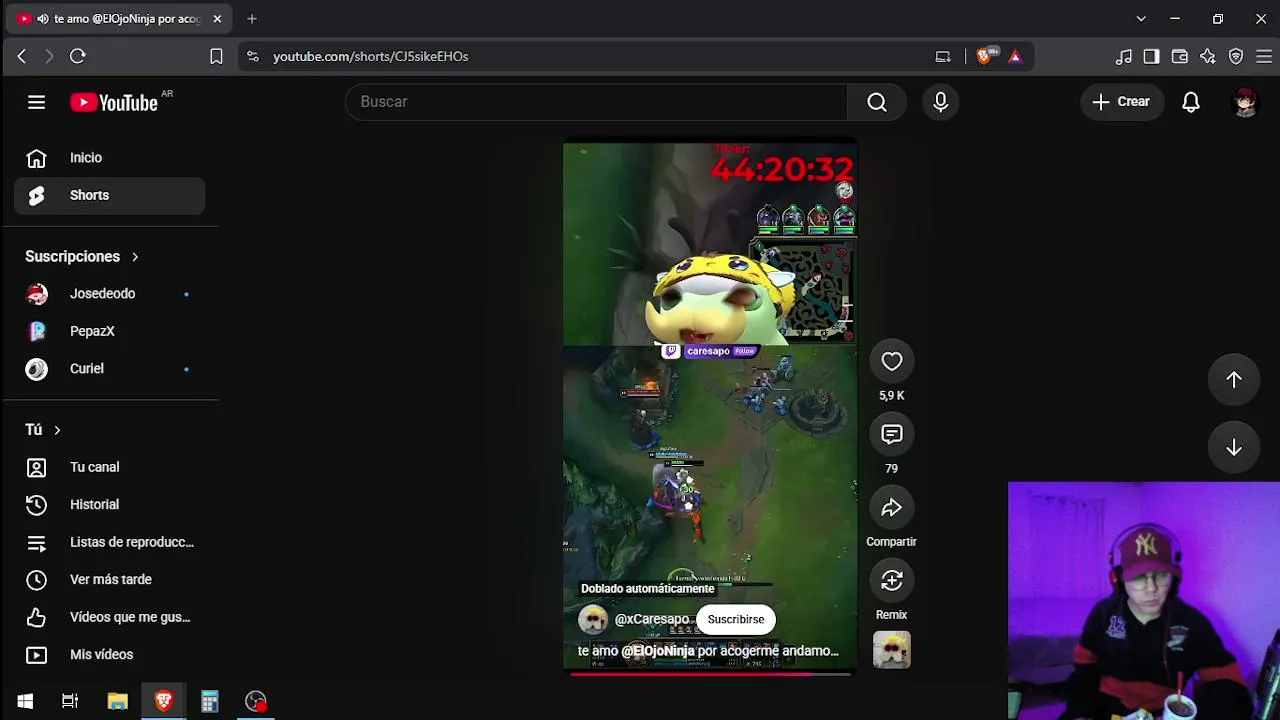This screenshot has width=1280, height=720.
Task: Click the Brave taskbar icon
Action: tap(164, 701)
